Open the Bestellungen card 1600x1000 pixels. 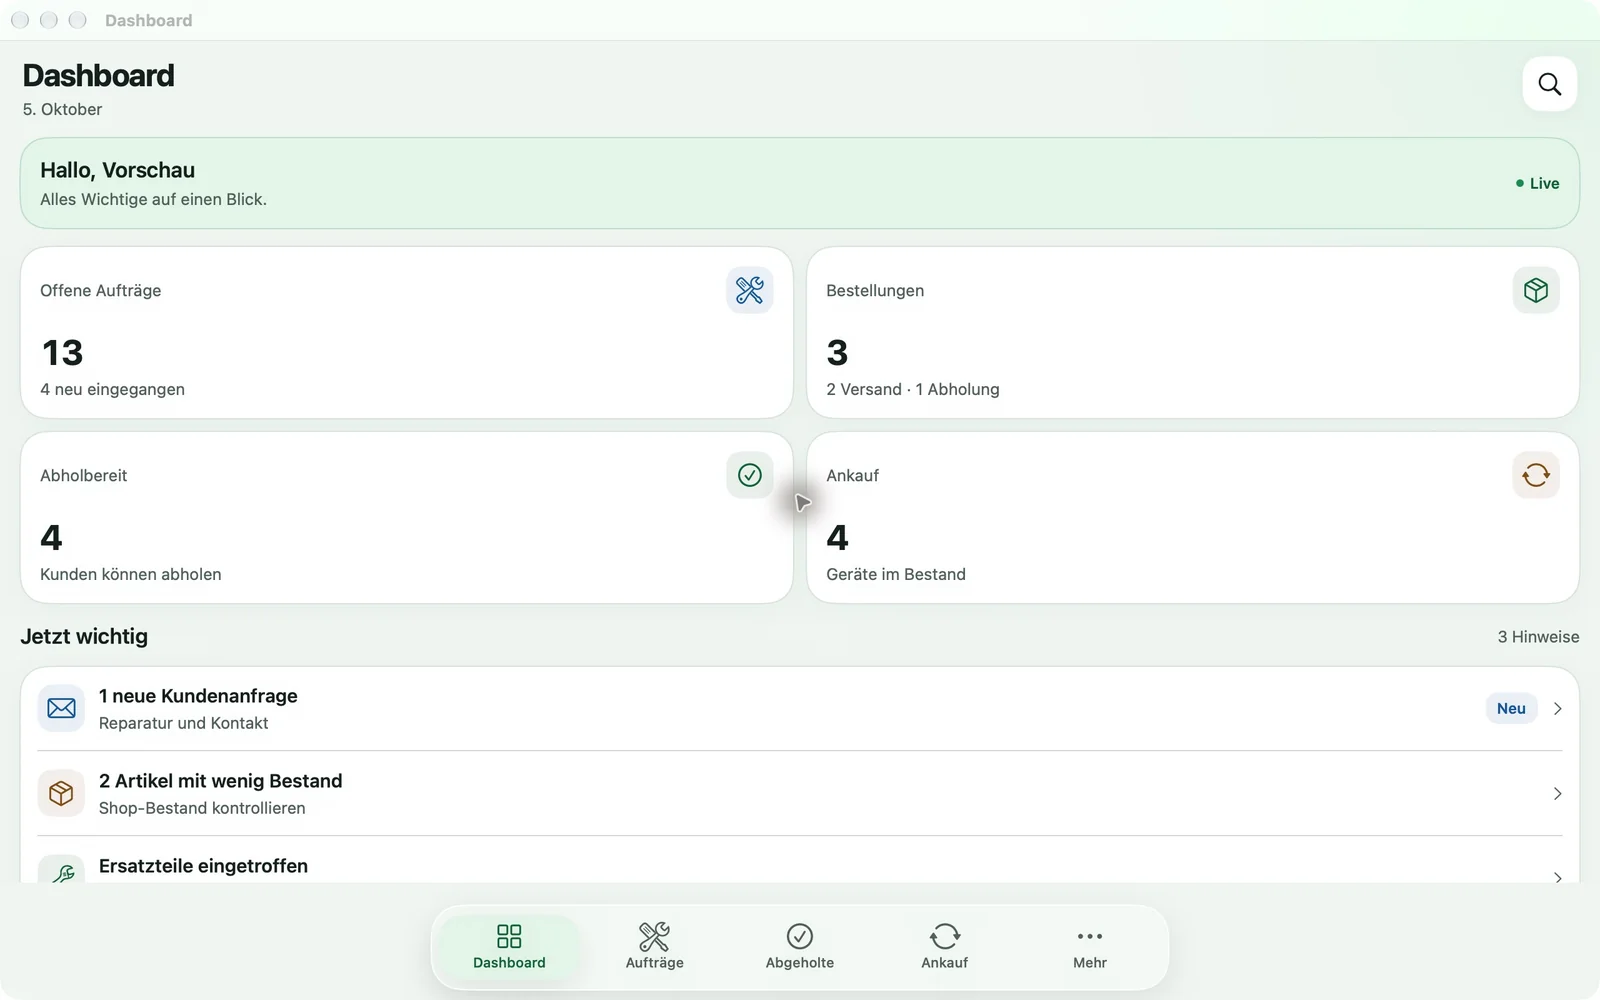click(1192, 332)
